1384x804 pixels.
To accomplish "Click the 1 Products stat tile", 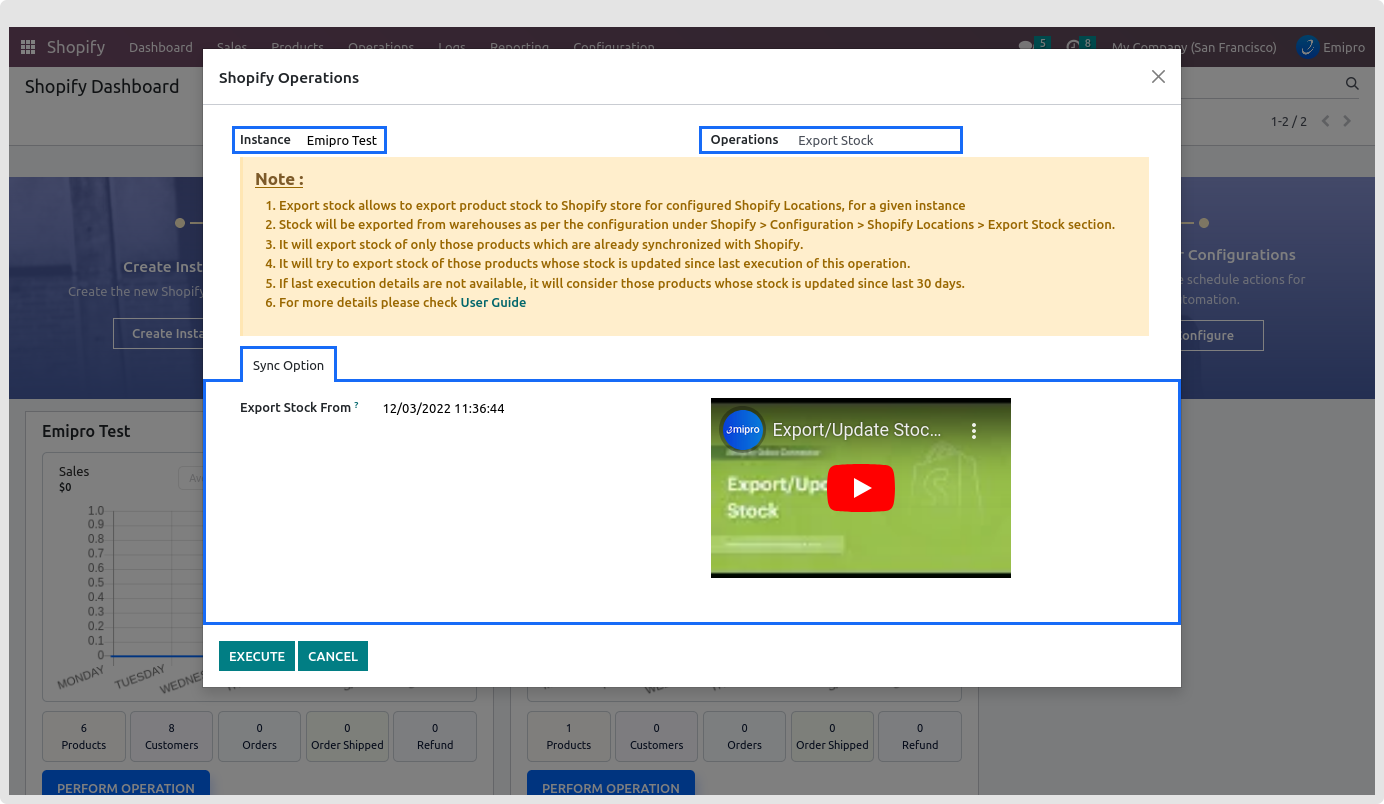I will pos(569,736).
